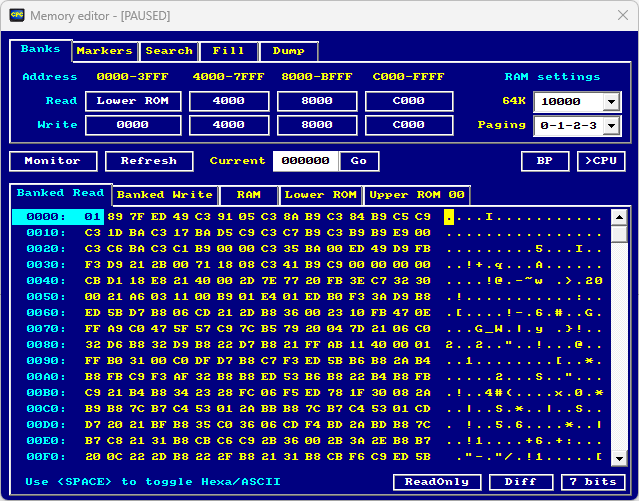Click the CPC app icon in title bar
This screenshot has height=501, width=639.
pos(17,15)
